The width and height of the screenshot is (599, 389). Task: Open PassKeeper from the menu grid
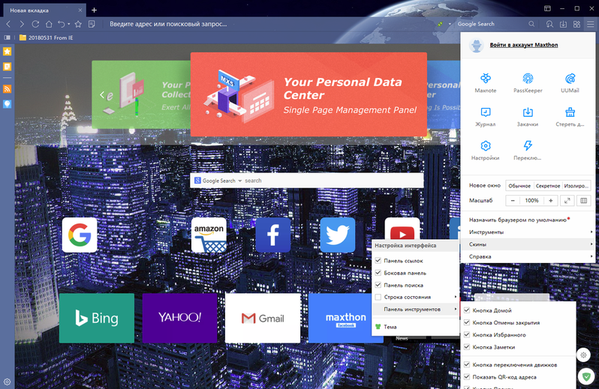coord(528,83)
